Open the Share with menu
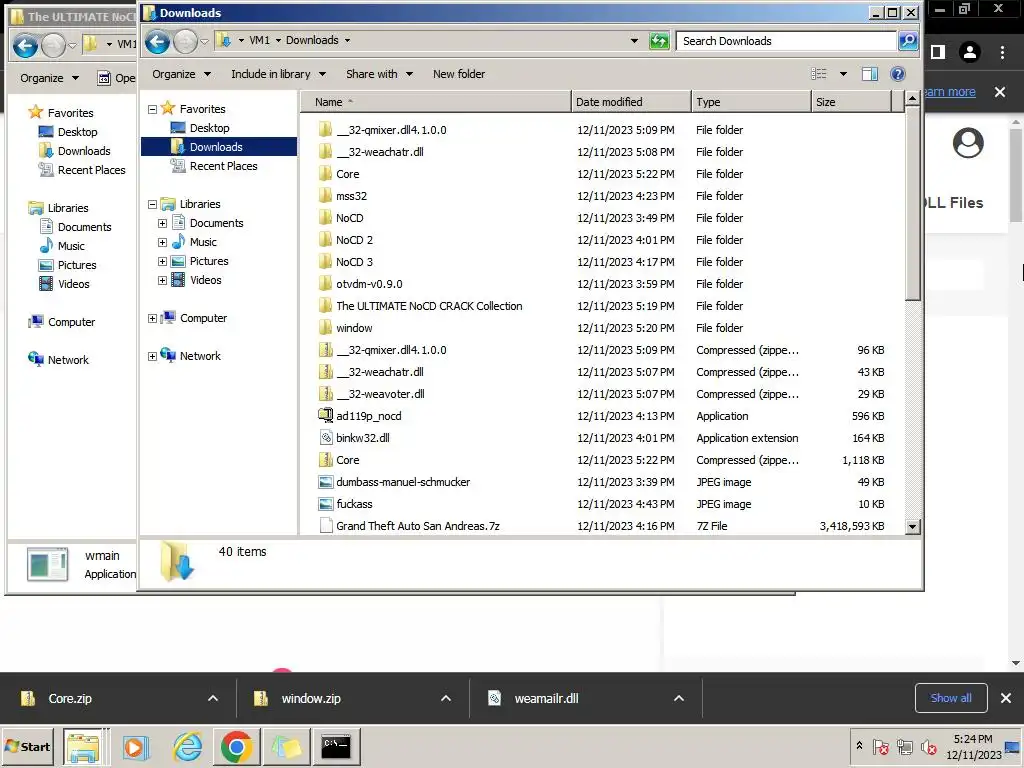 tap(379, 74)
